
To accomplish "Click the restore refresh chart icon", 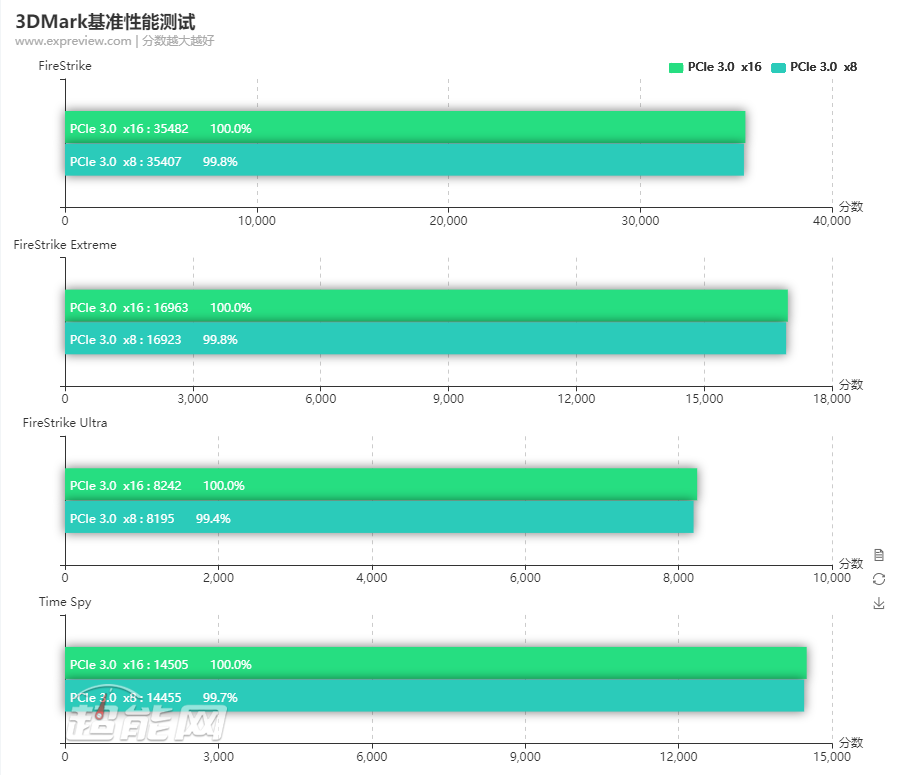I will pos(879,579).
